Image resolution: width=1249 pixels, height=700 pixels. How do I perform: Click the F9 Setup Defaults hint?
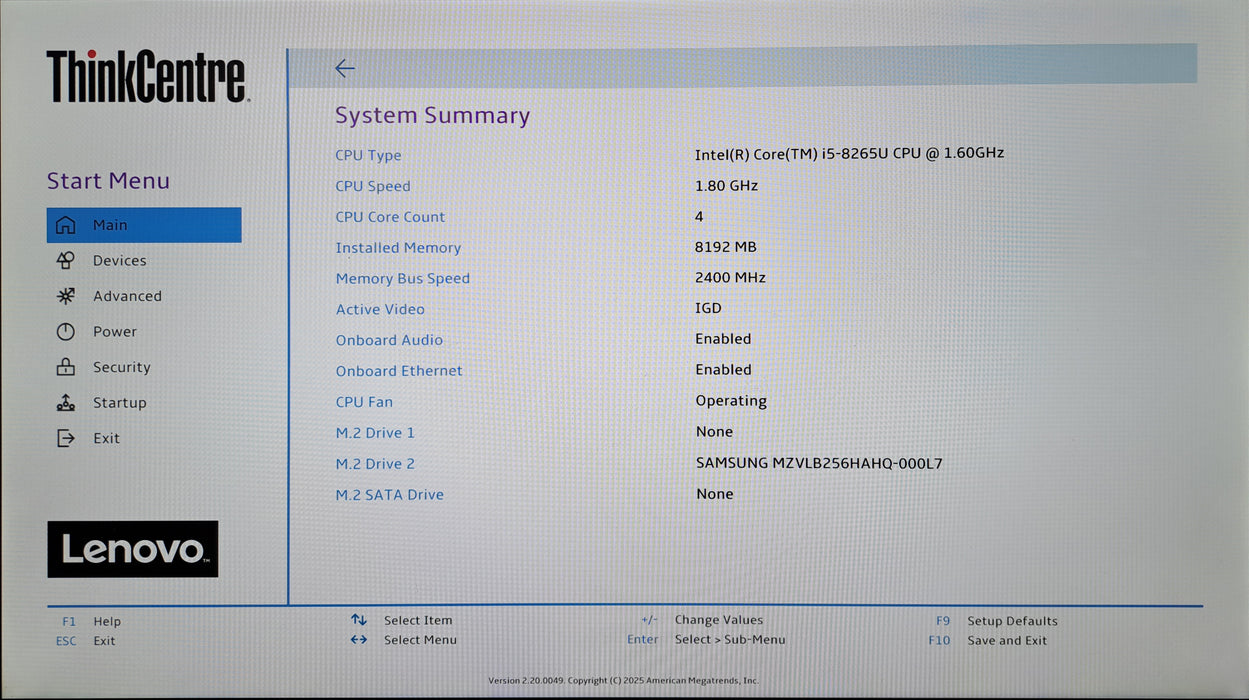(996, 621)
